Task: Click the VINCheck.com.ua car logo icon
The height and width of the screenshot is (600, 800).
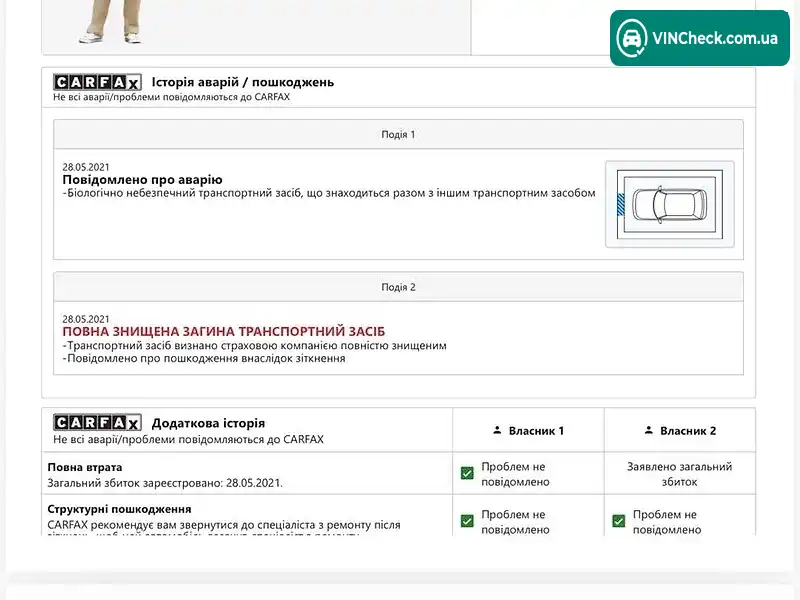Action: (632, 38)
